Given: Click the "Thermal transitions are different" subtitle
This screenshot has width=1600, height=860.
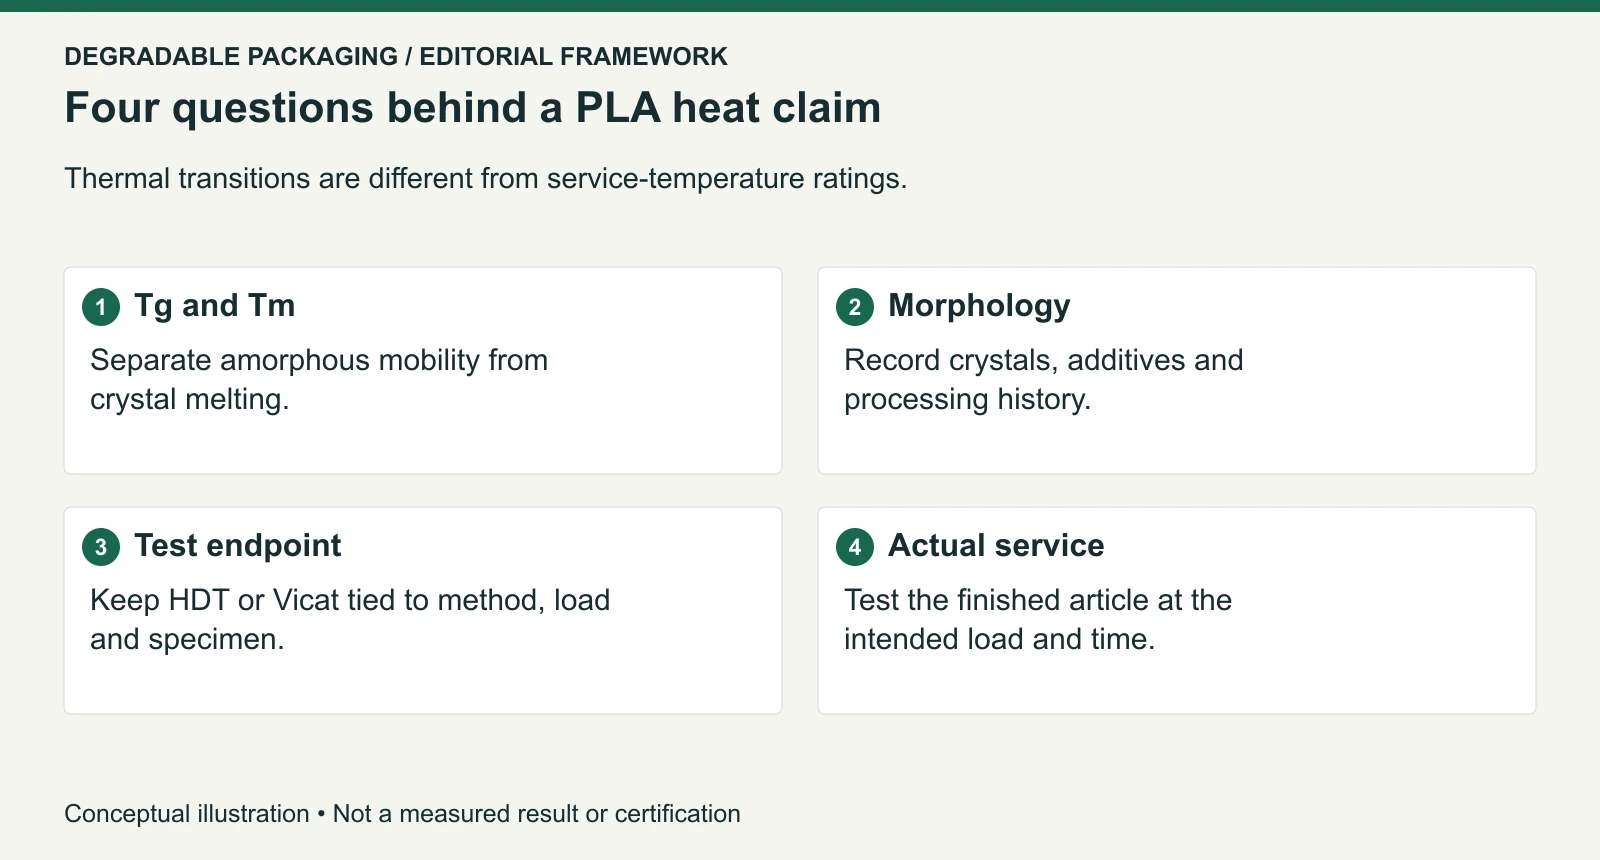Looking at the screenshot, I should (486, 178).
